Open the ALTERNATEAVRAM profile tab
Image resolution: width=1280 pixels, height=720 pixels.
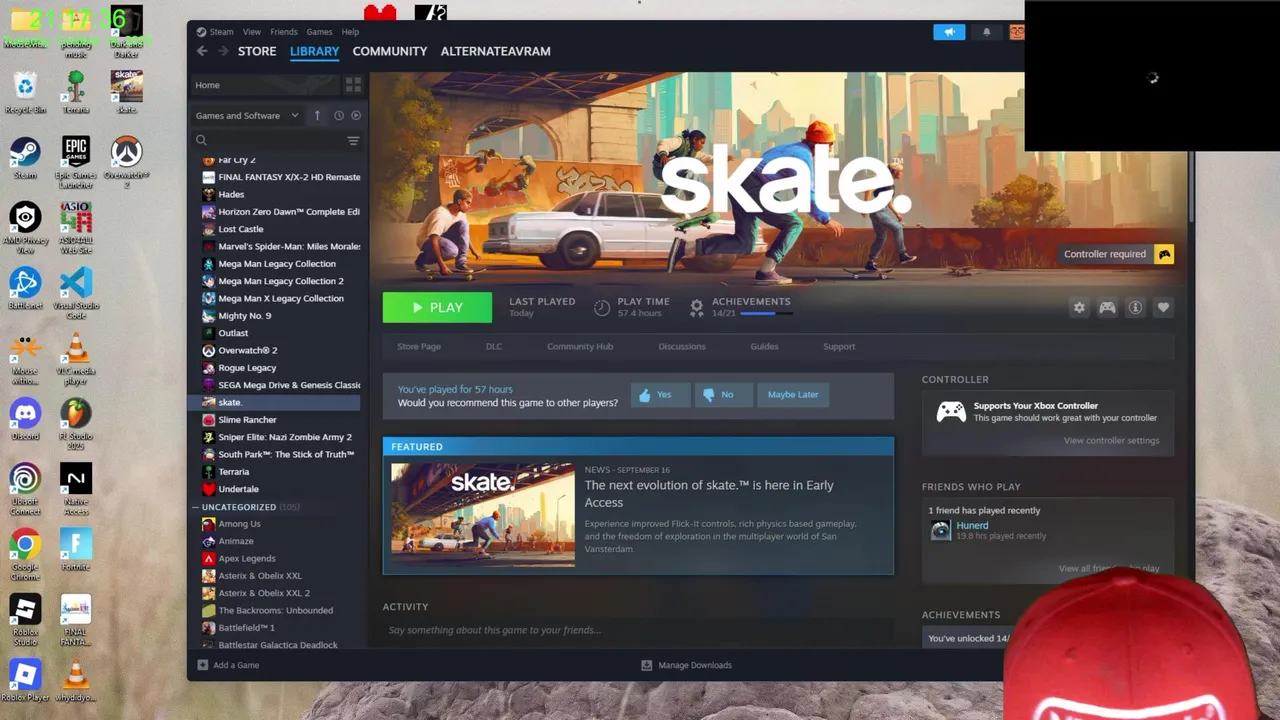pos(496,51)
